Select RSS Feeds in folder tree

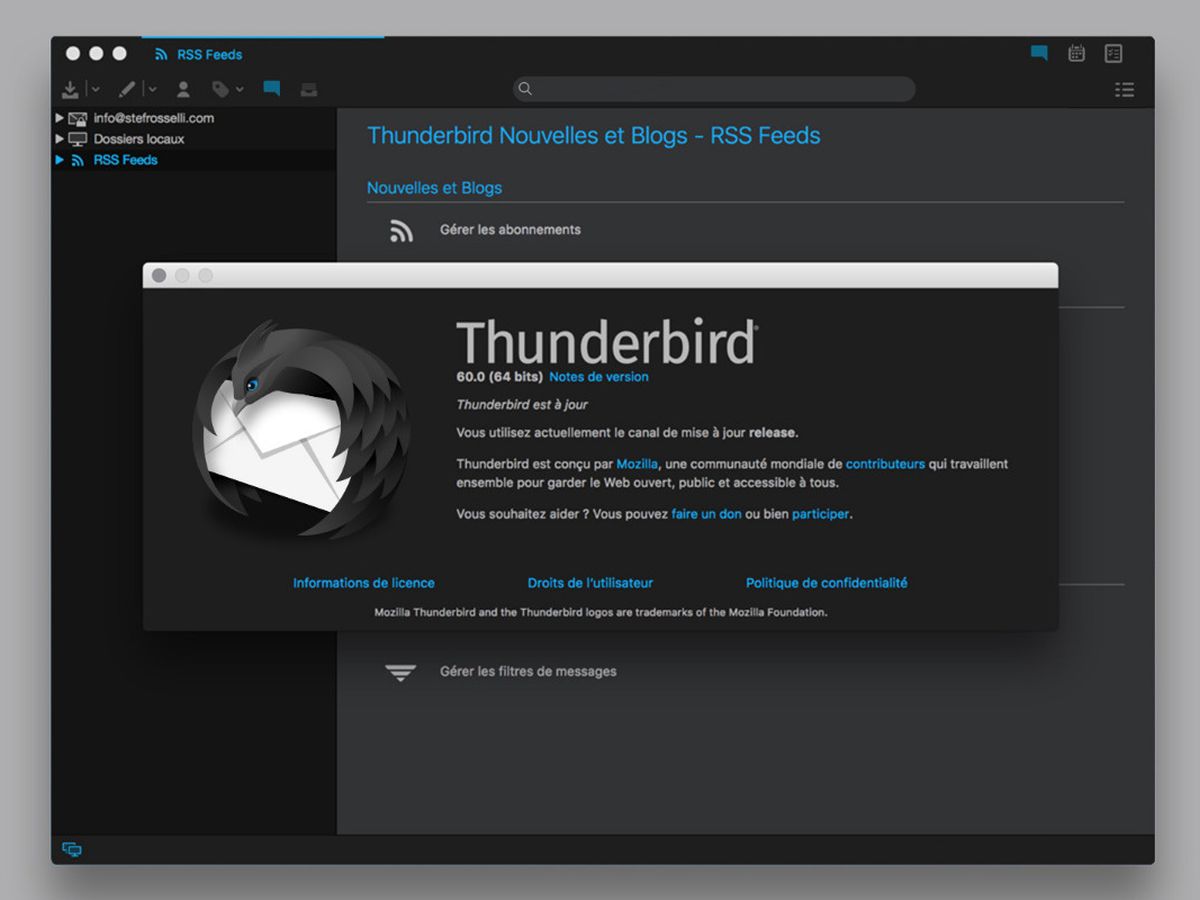pyautogui.click(x=125, y=160)
